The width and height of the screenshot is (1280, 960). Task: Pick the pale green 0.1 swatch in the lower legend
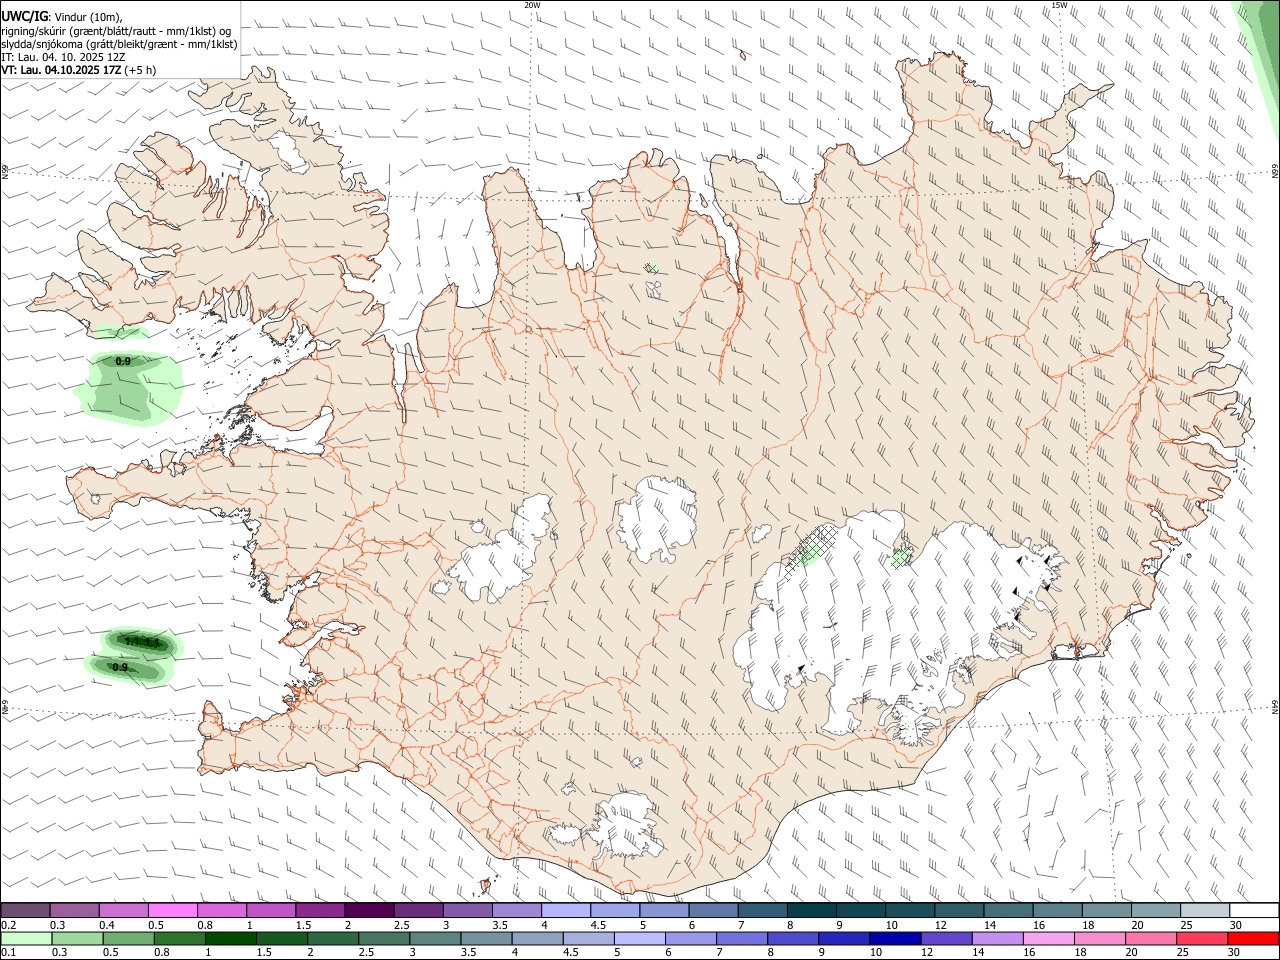26,938
